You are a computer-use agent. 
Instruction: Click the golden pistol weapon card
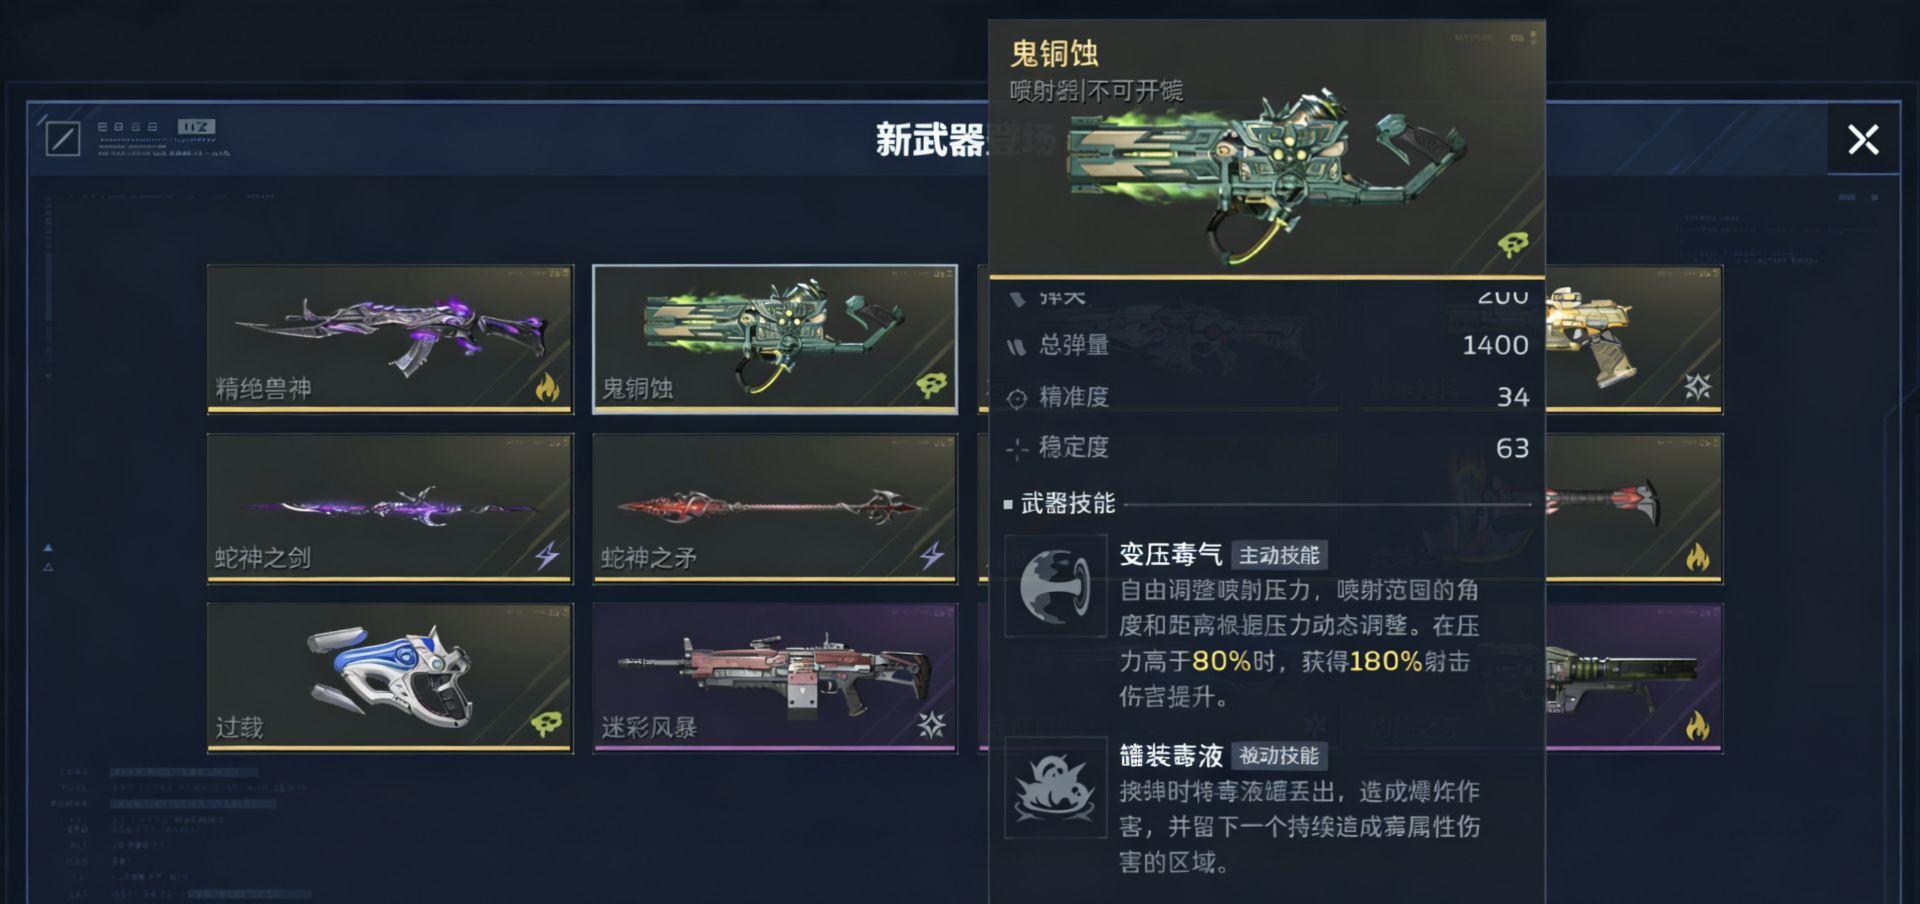[1634, 338]
